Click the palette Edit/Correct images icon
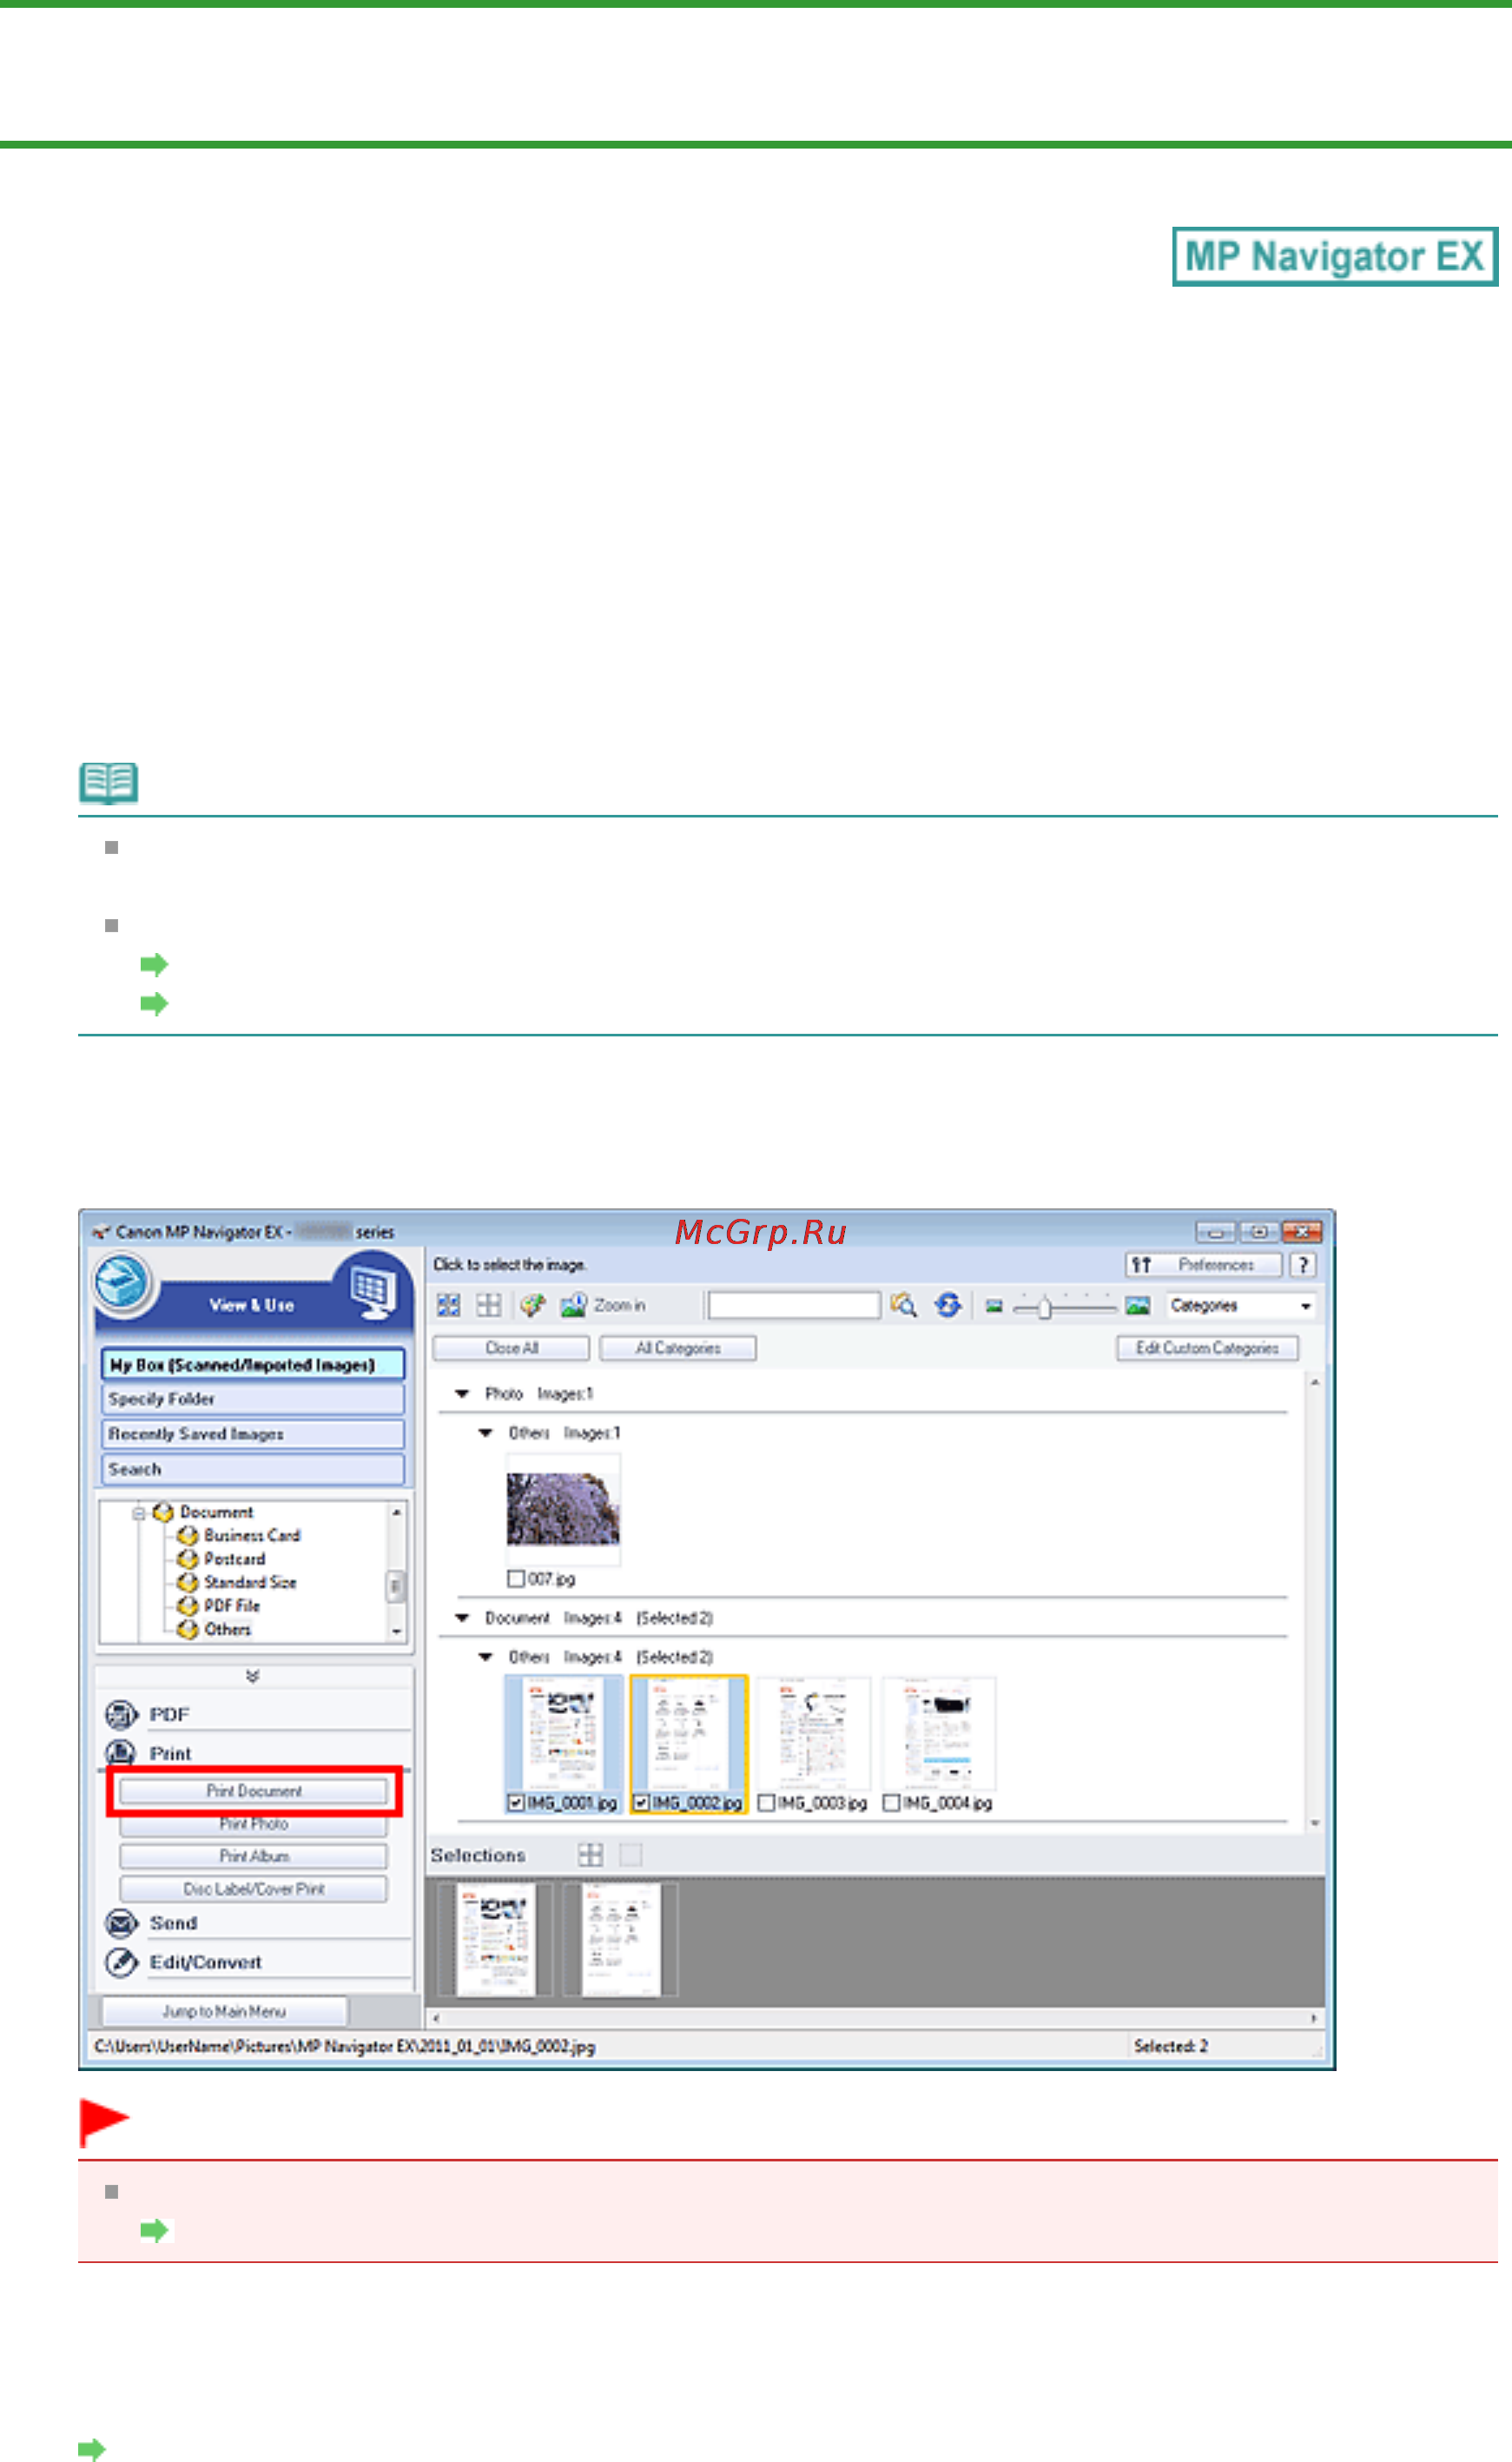The image size is (1512, 2462). (533, 1305)
